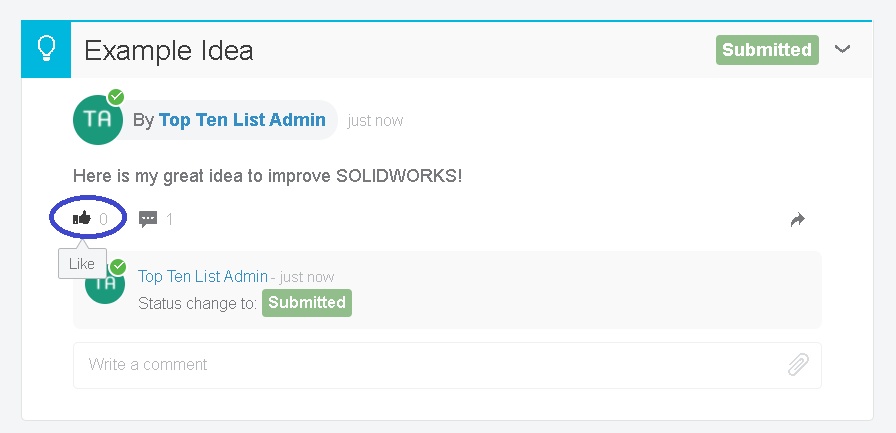Image resolution: width=896 pixels, height=433 pixels.
Task: Open the Top Ten List Admin link in the comment
Action: tap(203, 276)
